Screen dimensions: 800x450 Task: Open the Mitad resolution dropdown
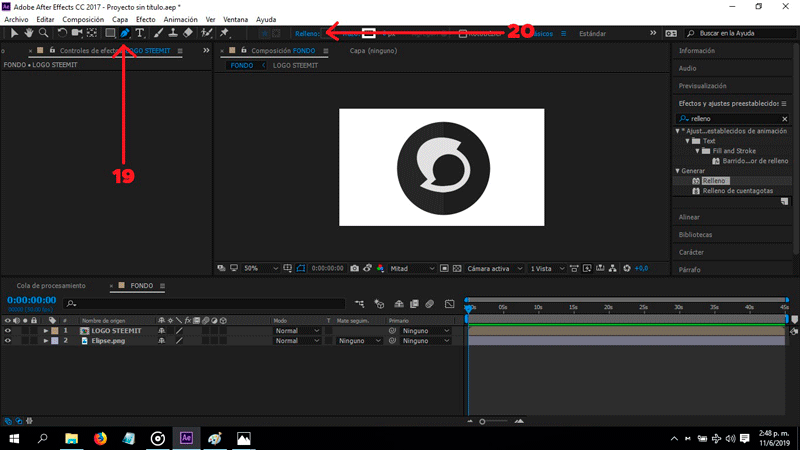click(x=412, y=268)
